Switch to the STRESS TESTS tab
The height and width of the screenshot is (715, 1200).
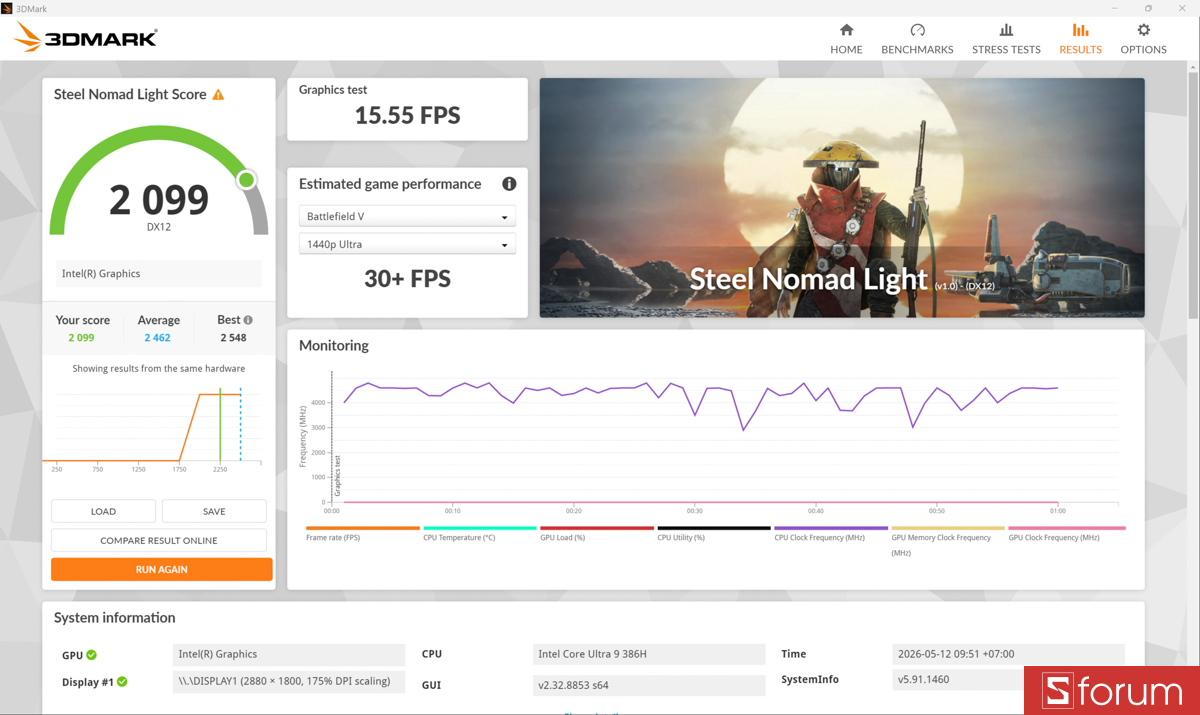[x=1006, y=39]
